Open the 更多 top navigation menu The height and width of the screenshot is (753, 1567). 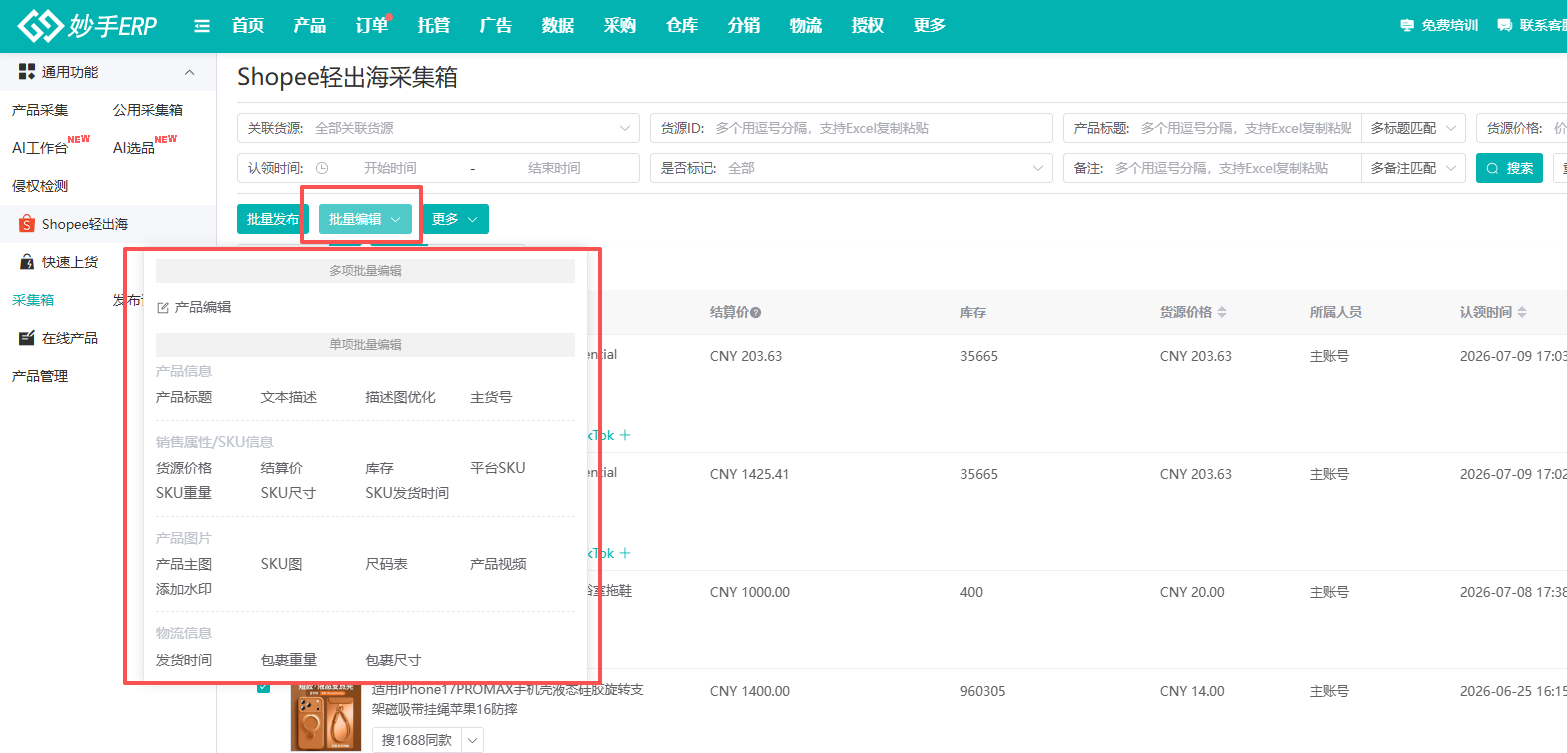tap(930, 26)
